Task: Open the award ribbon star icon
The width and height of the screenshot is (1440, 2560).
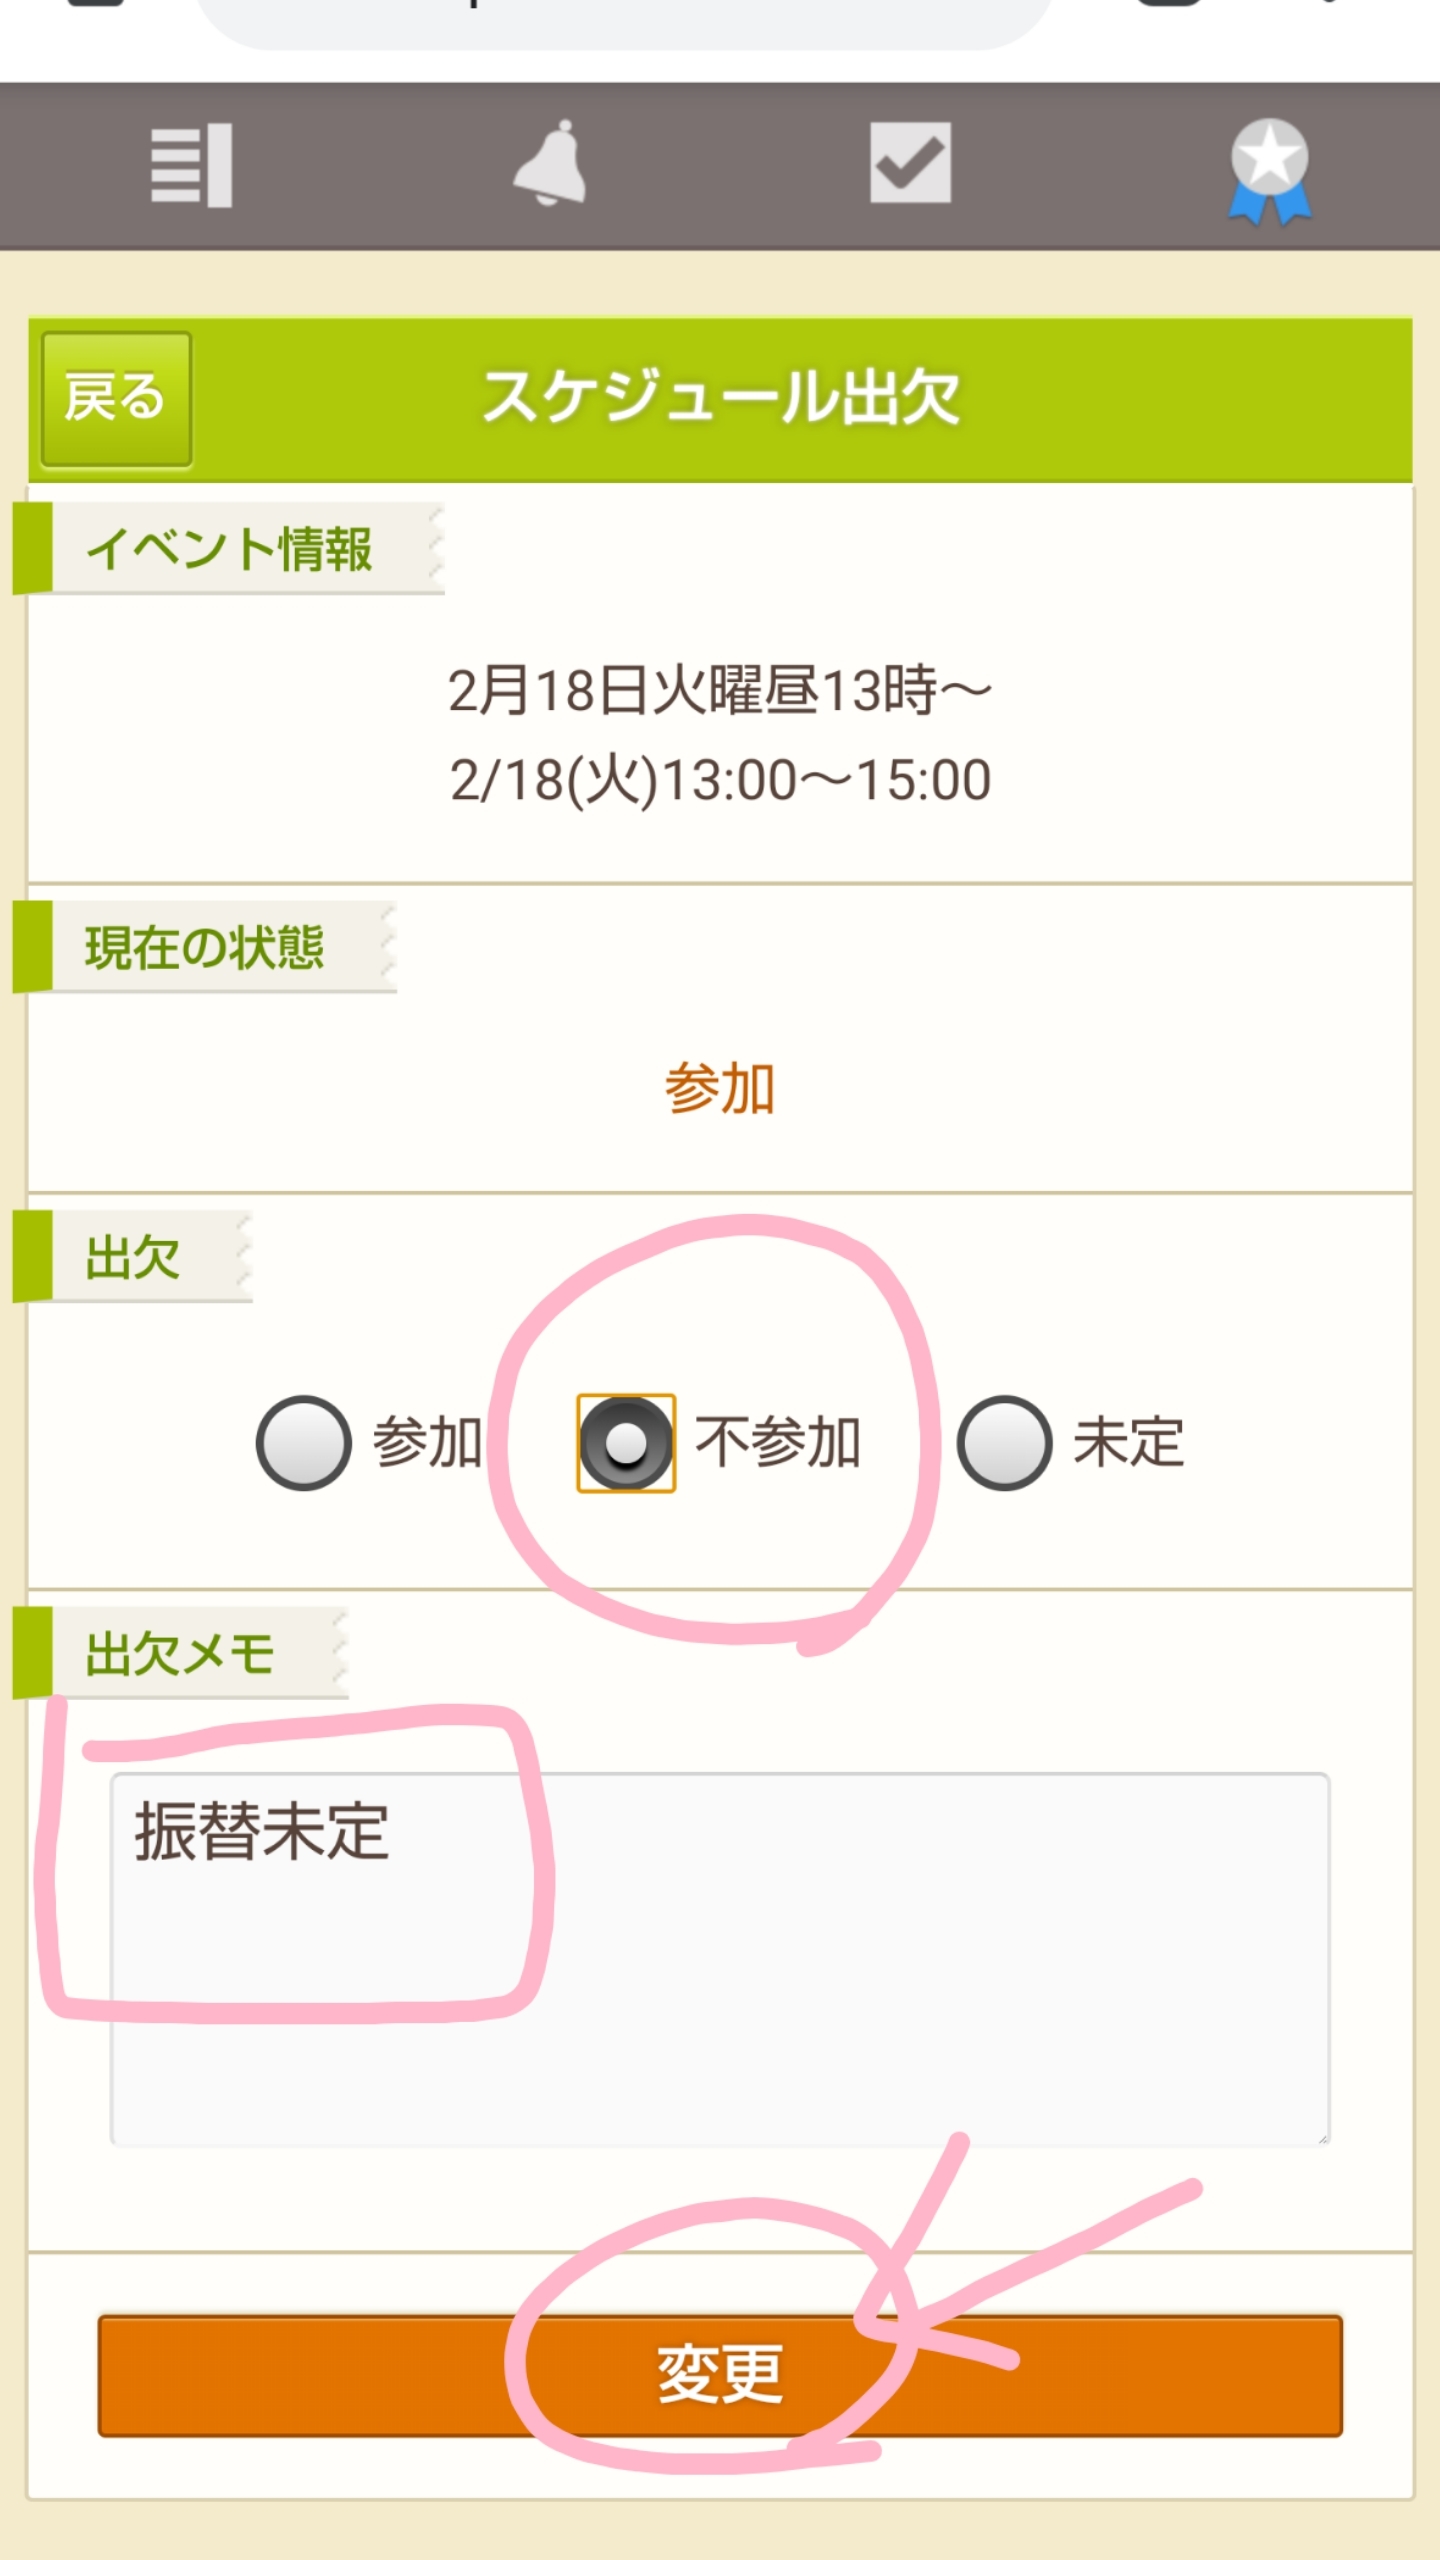Action: (1269, 170)
